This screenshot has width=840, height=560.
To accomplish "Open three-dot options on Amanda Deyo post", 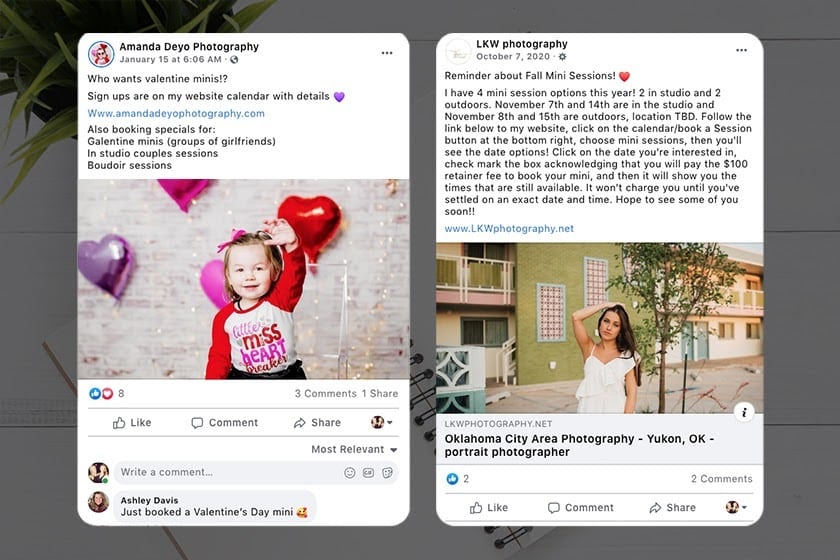I will pos(387,53).
